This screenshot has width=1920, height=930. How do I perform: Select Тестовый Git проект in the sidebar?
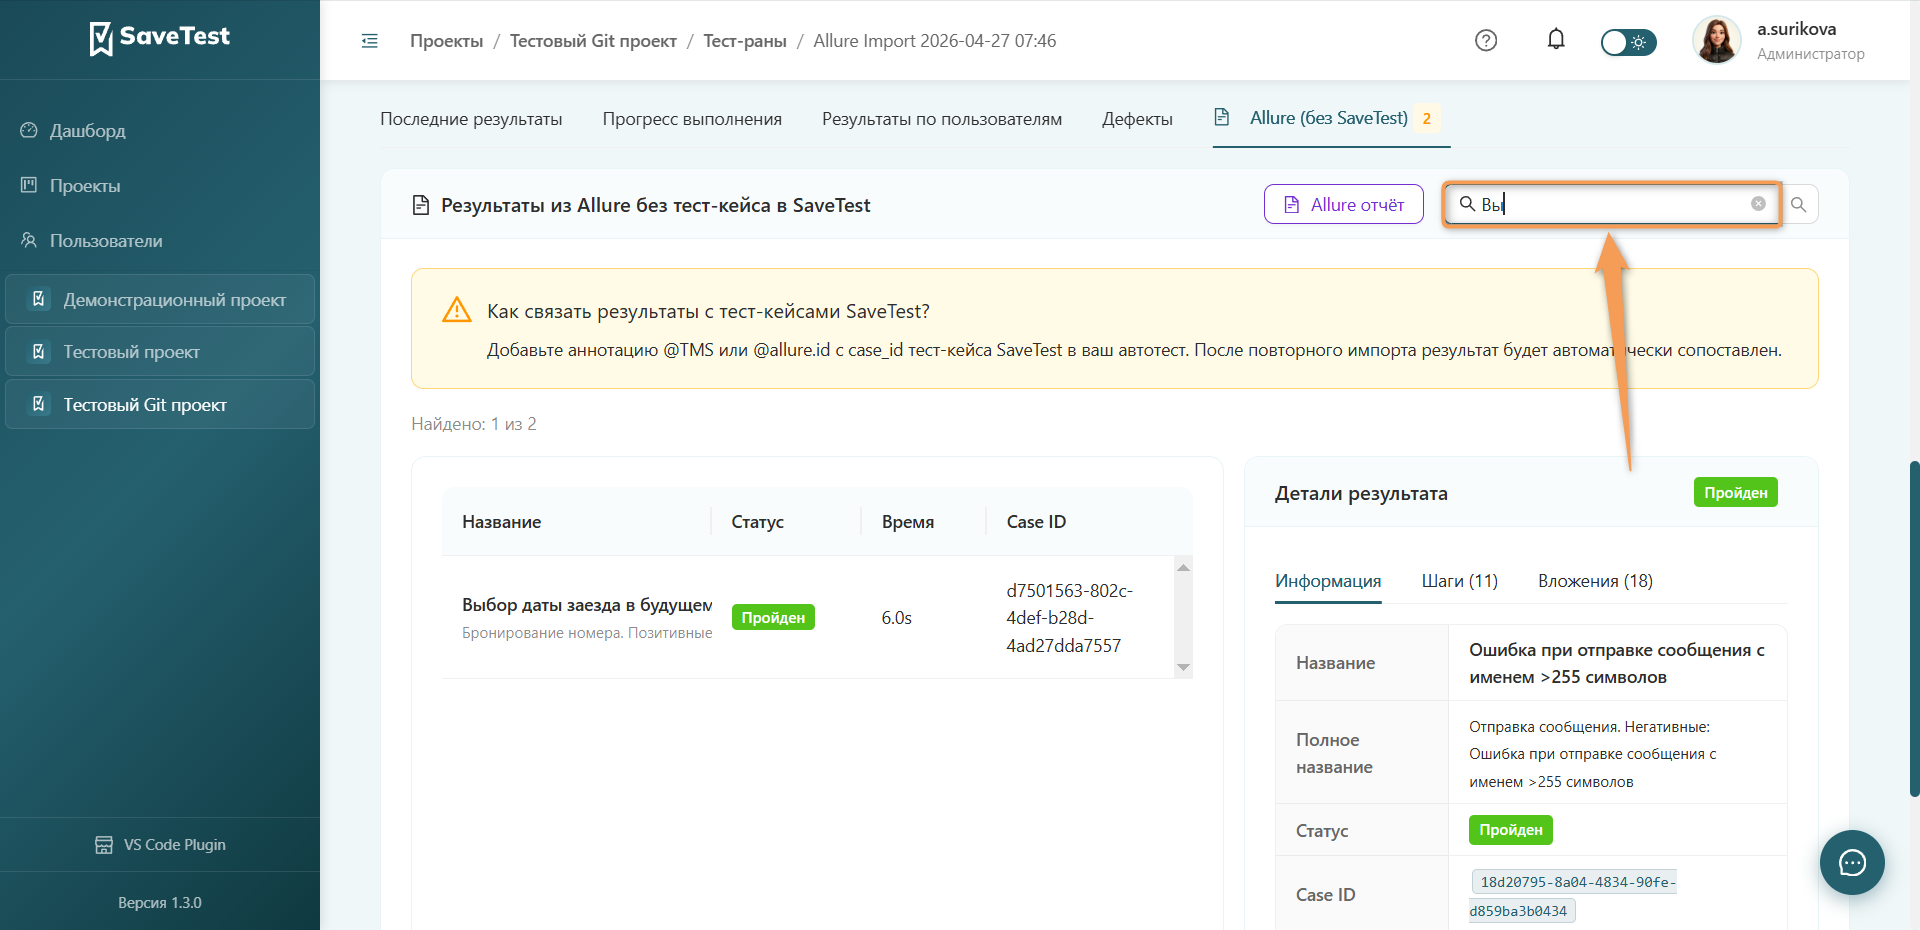[160, 405]
